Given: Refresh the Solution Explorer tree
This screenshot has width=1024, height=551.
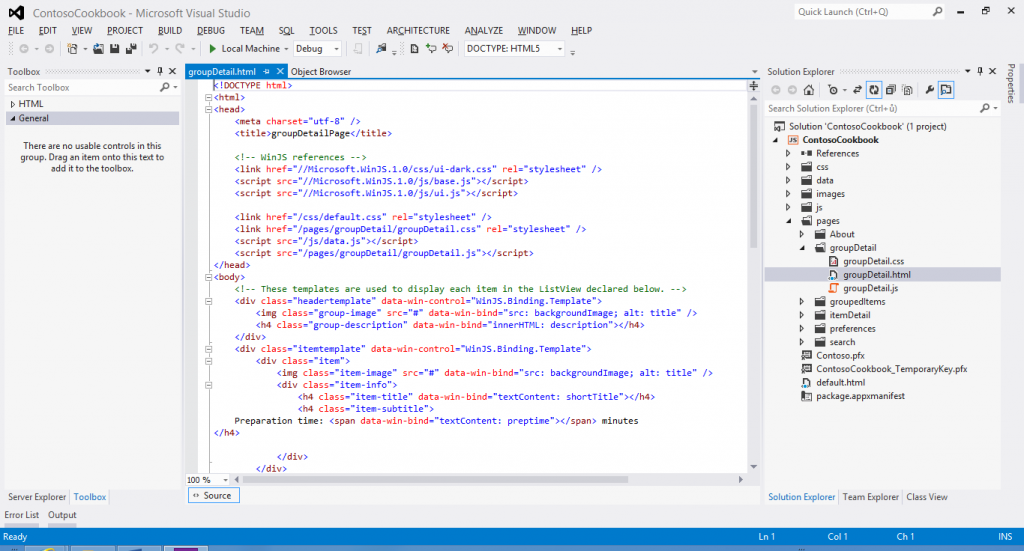Looking at the screenshot, I should tap(873, 90).
